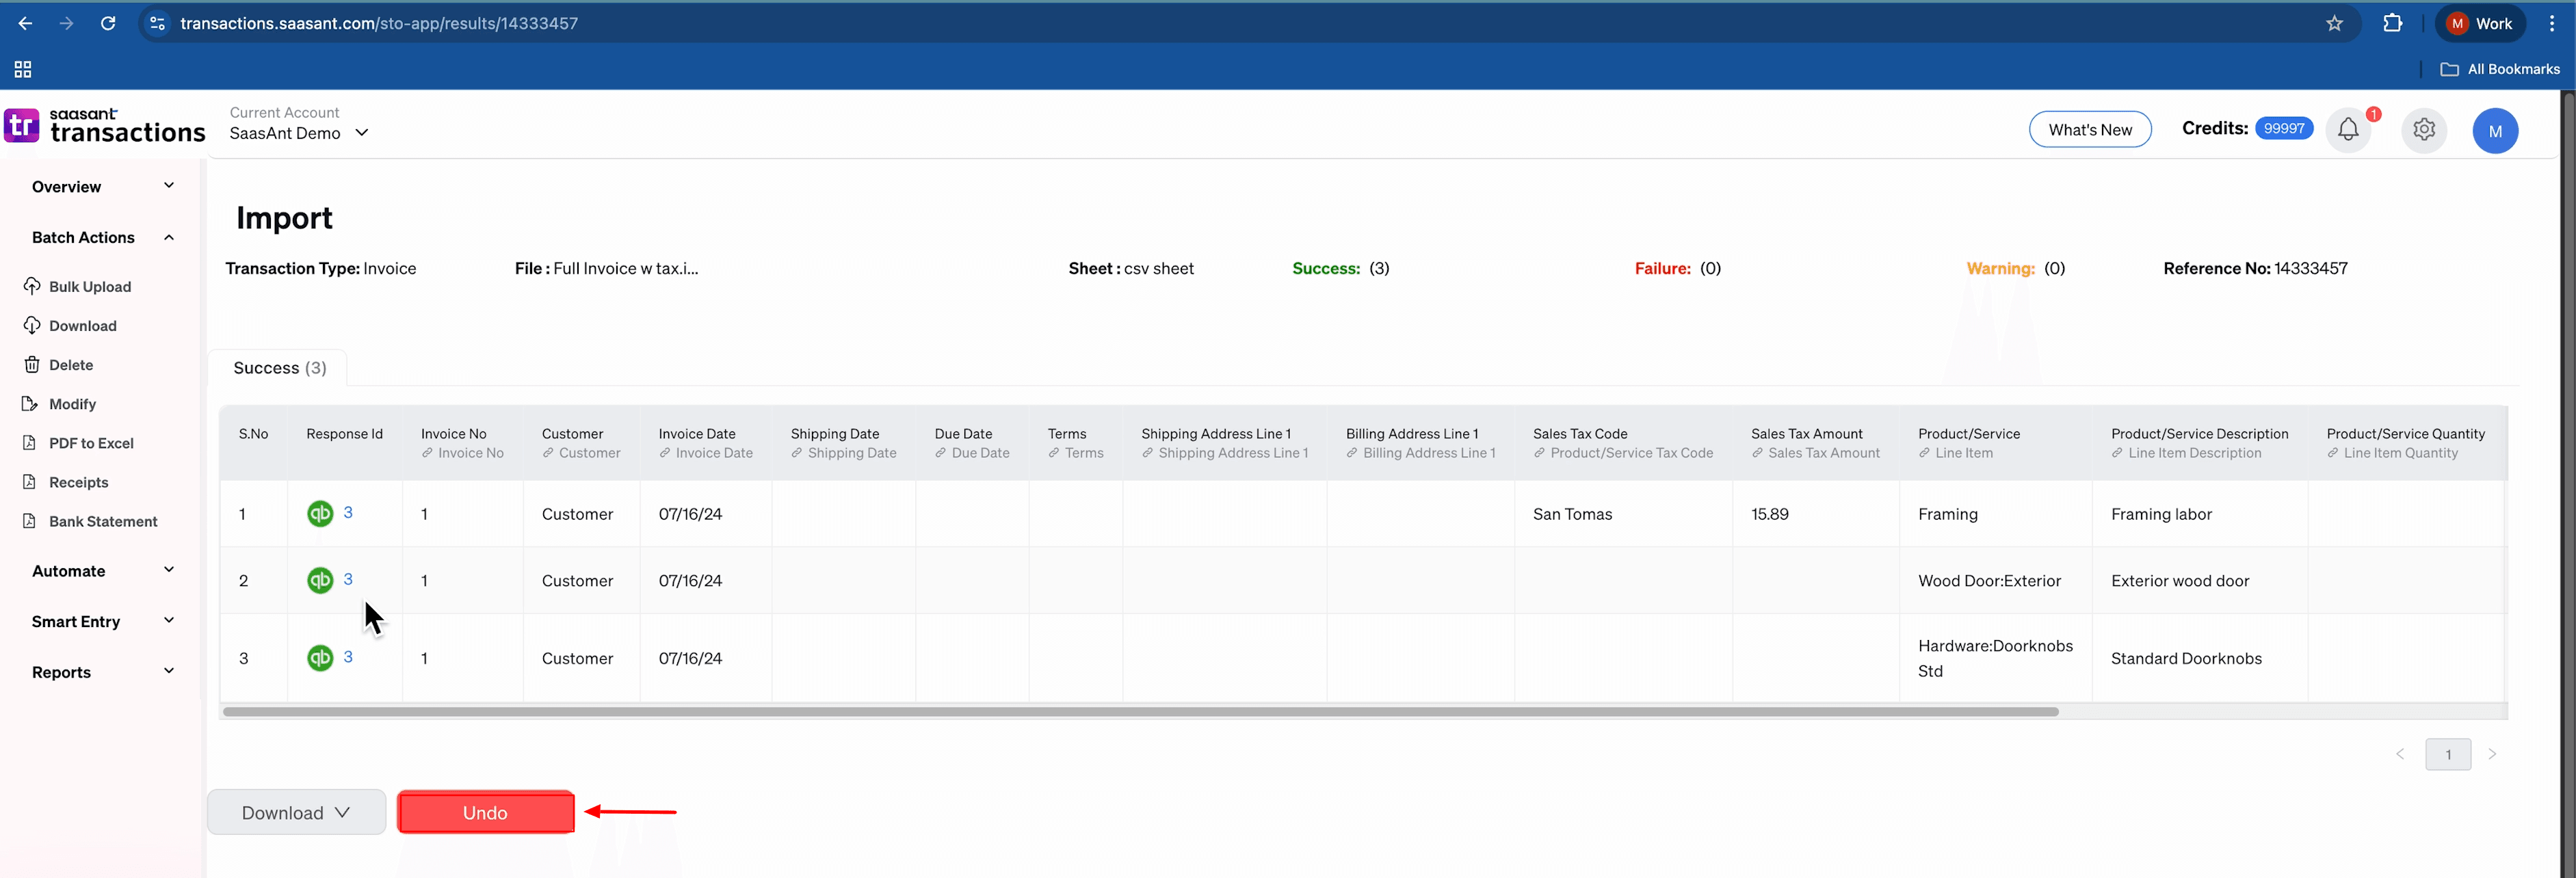The image size is (2576, 878).
Task: Open Modify in the sidebar
Action: point(60,403)
